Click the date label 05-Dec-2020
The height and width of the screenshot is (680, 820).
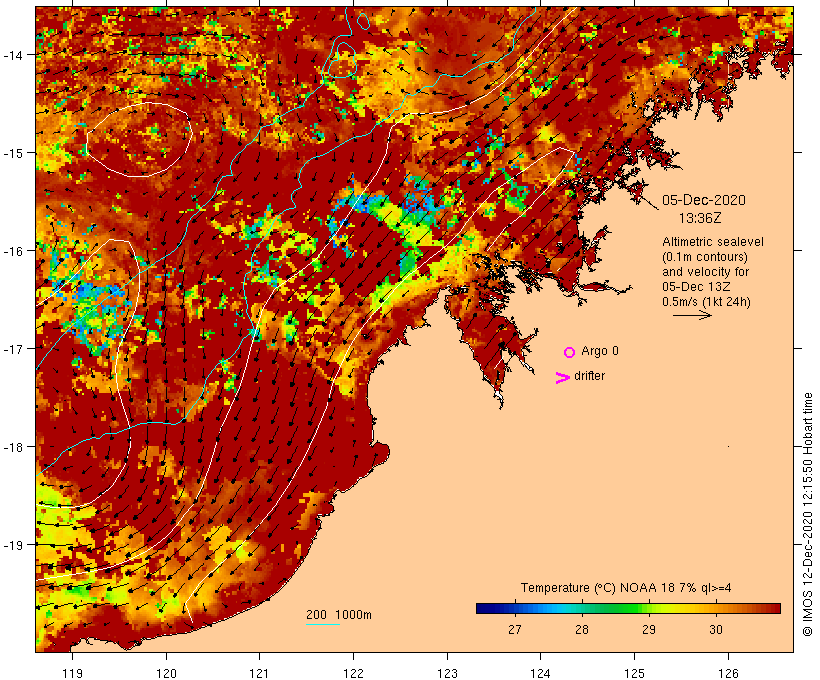[x=704, y=200]
